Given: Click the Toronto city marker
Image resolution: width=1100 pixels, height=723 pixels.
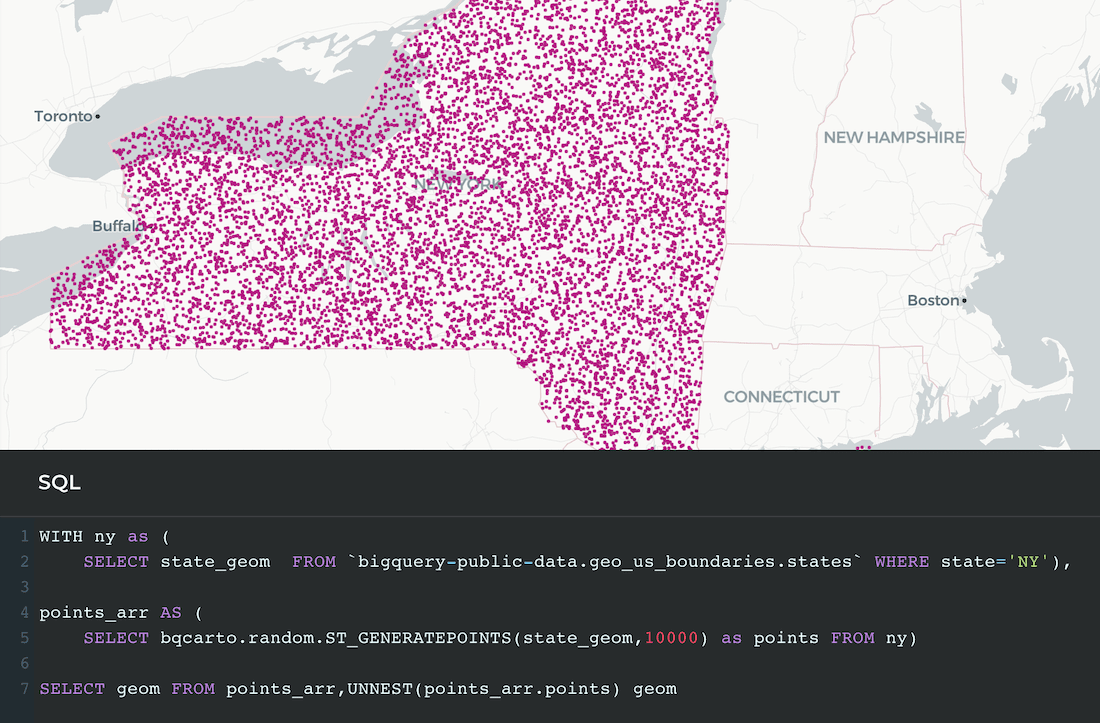Looking at the screenshot, I should (x=95, y=116).
